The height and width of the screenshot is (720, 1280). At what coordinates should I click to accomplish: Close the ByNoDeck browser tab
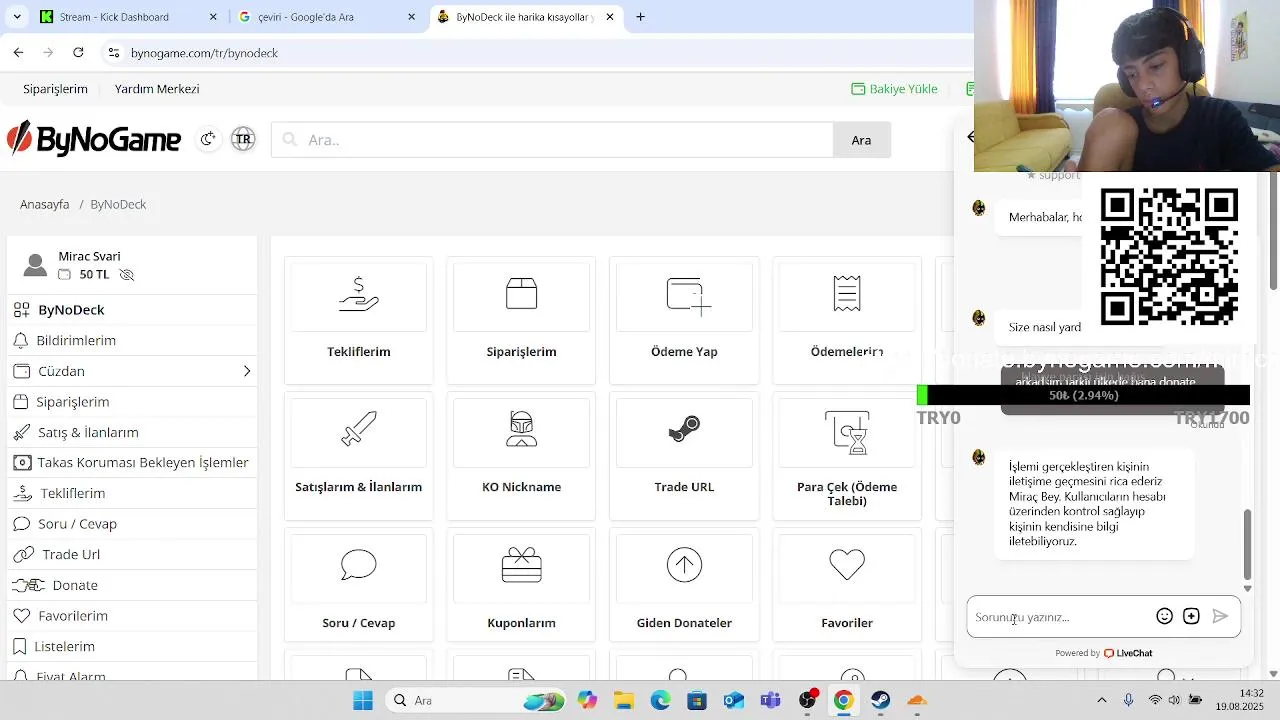[x=610, y=17]
